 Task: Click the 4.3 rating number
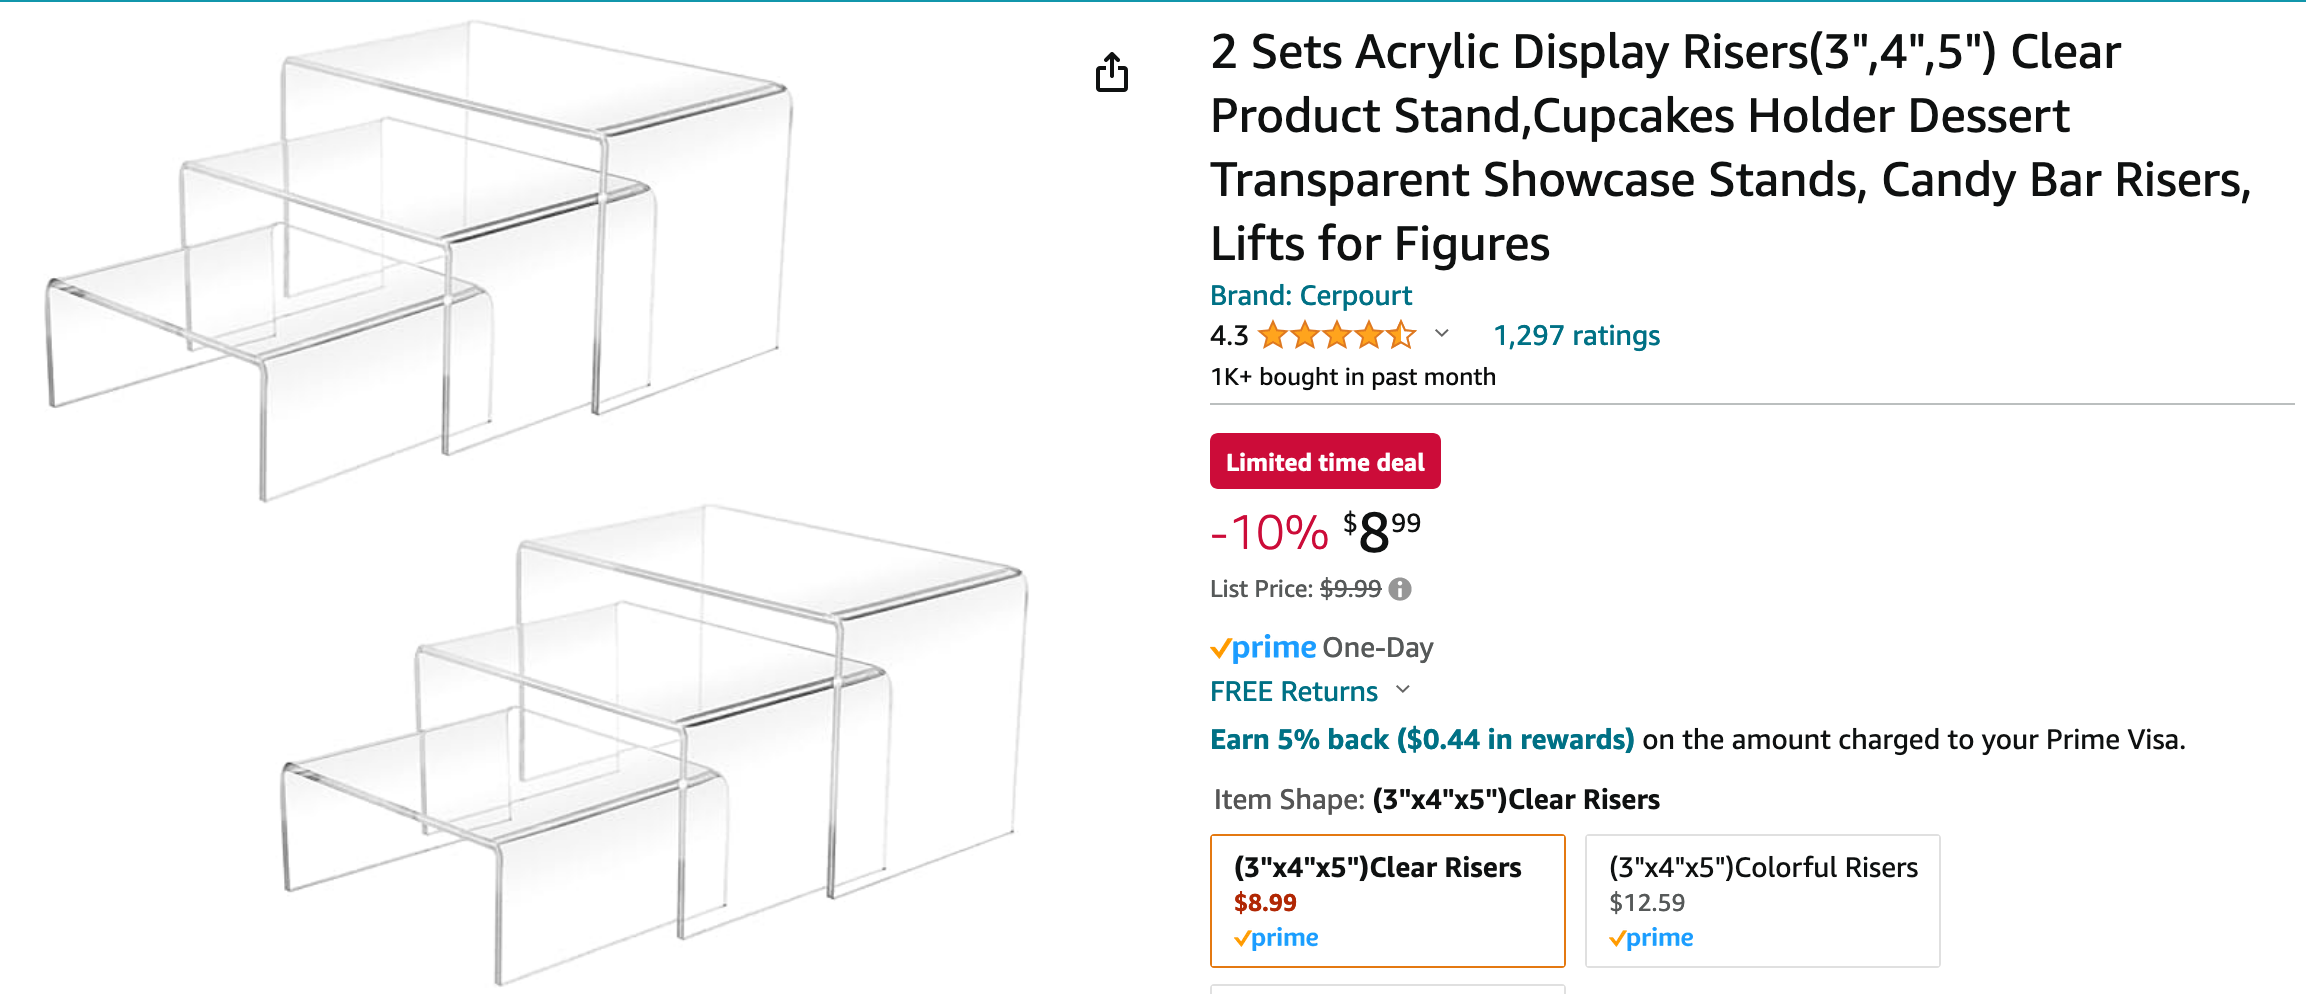[1229, 336]
